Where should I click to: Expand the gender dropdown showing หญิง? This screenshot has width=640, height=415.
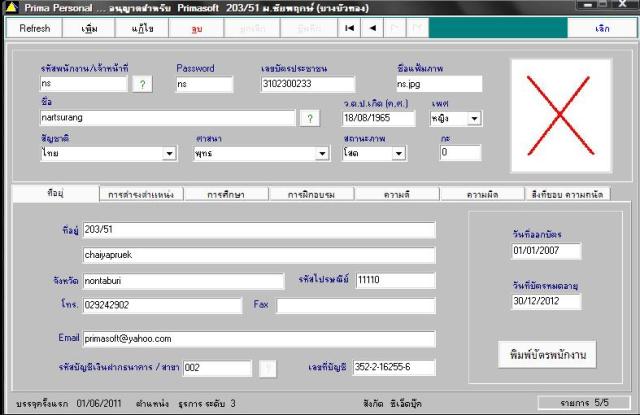(474, 119)
